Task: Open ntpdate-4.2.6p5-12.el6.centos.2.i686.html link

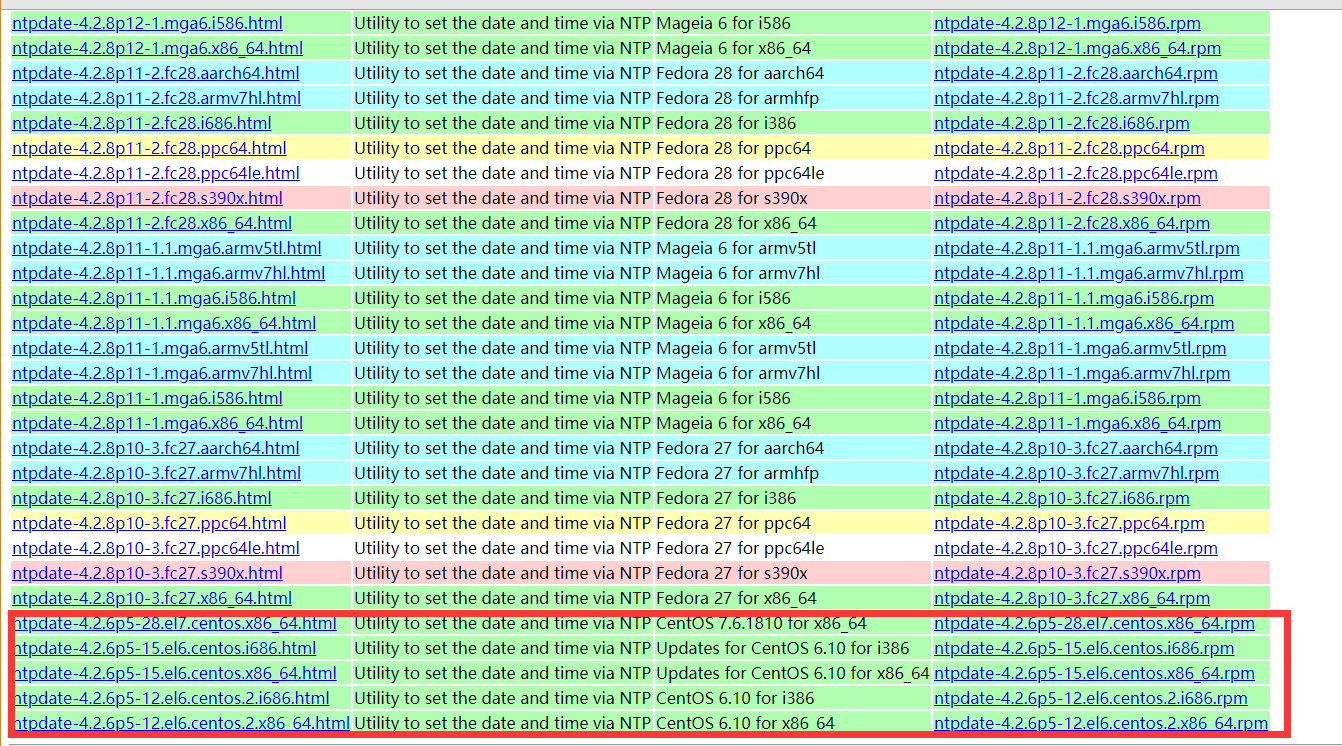Action: (x=172, y=698)
